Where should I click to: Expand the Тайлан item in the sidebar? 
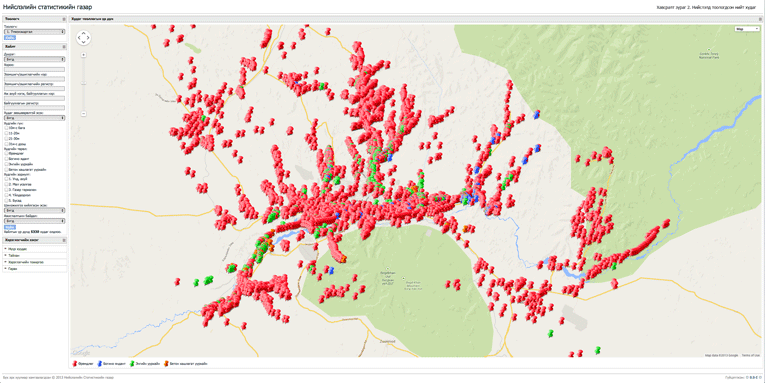pyautogui.click(x=35, y=255)
